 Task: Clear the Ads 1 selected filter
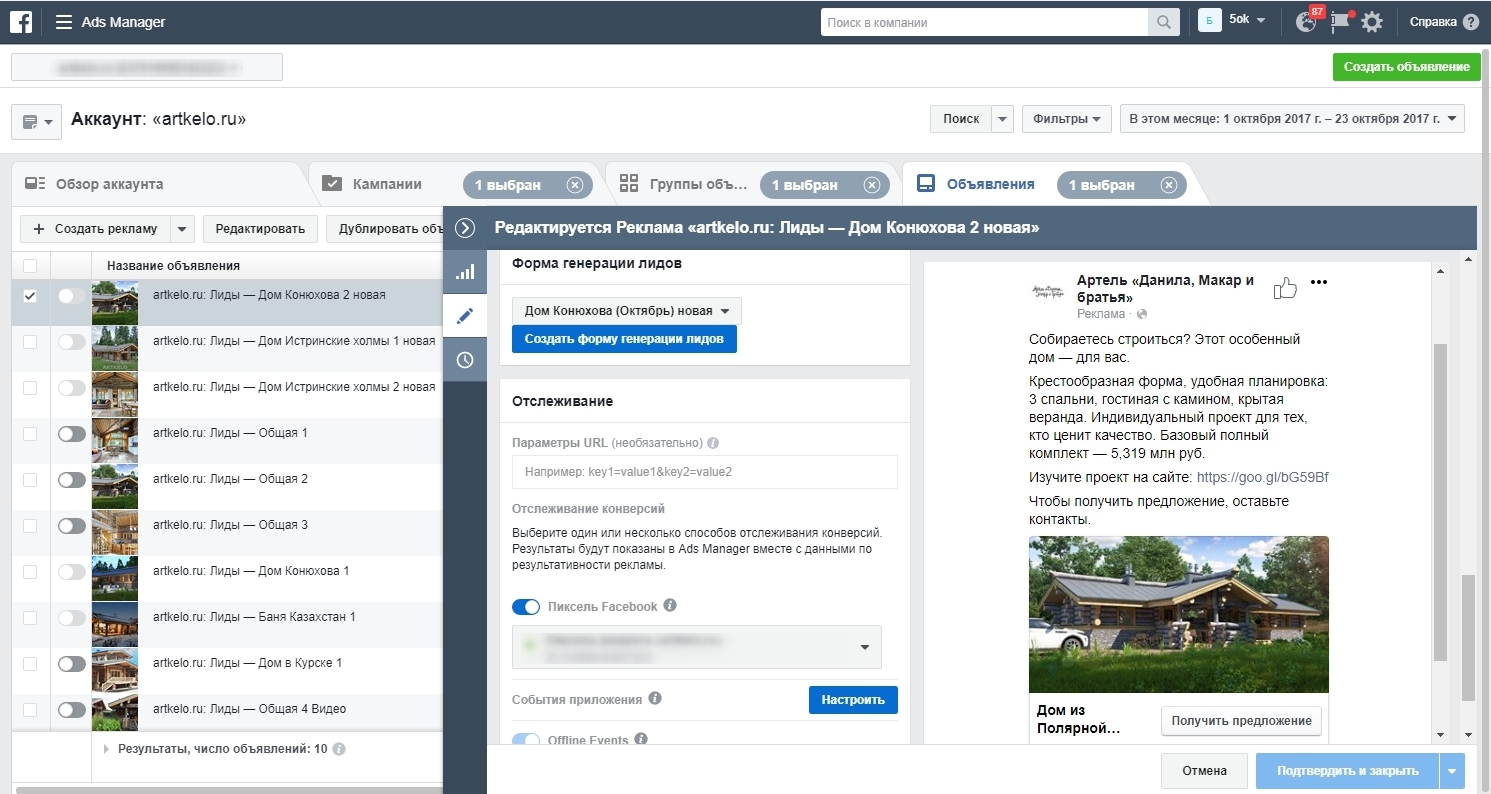pyautogui.click(x=1168, y=185)
